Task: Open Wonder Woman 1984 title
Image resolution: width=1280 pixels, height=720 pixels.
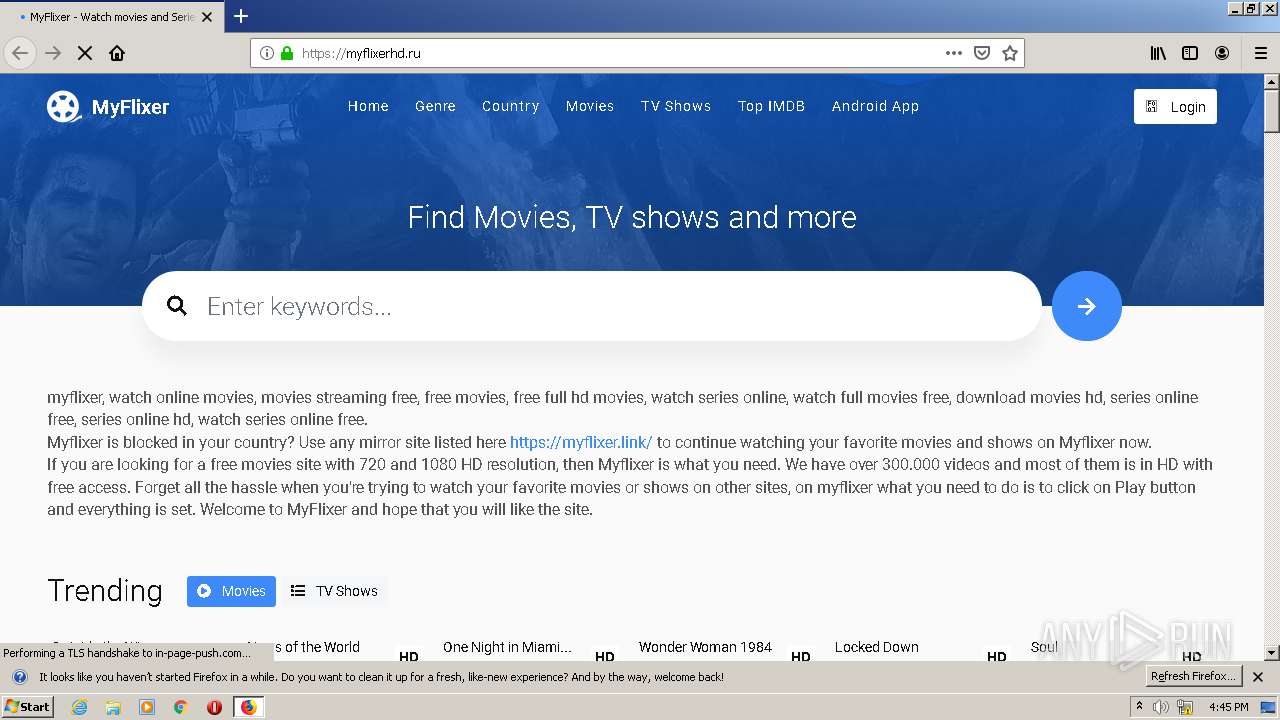Action: pyautogui.click(x=705, y=647)
